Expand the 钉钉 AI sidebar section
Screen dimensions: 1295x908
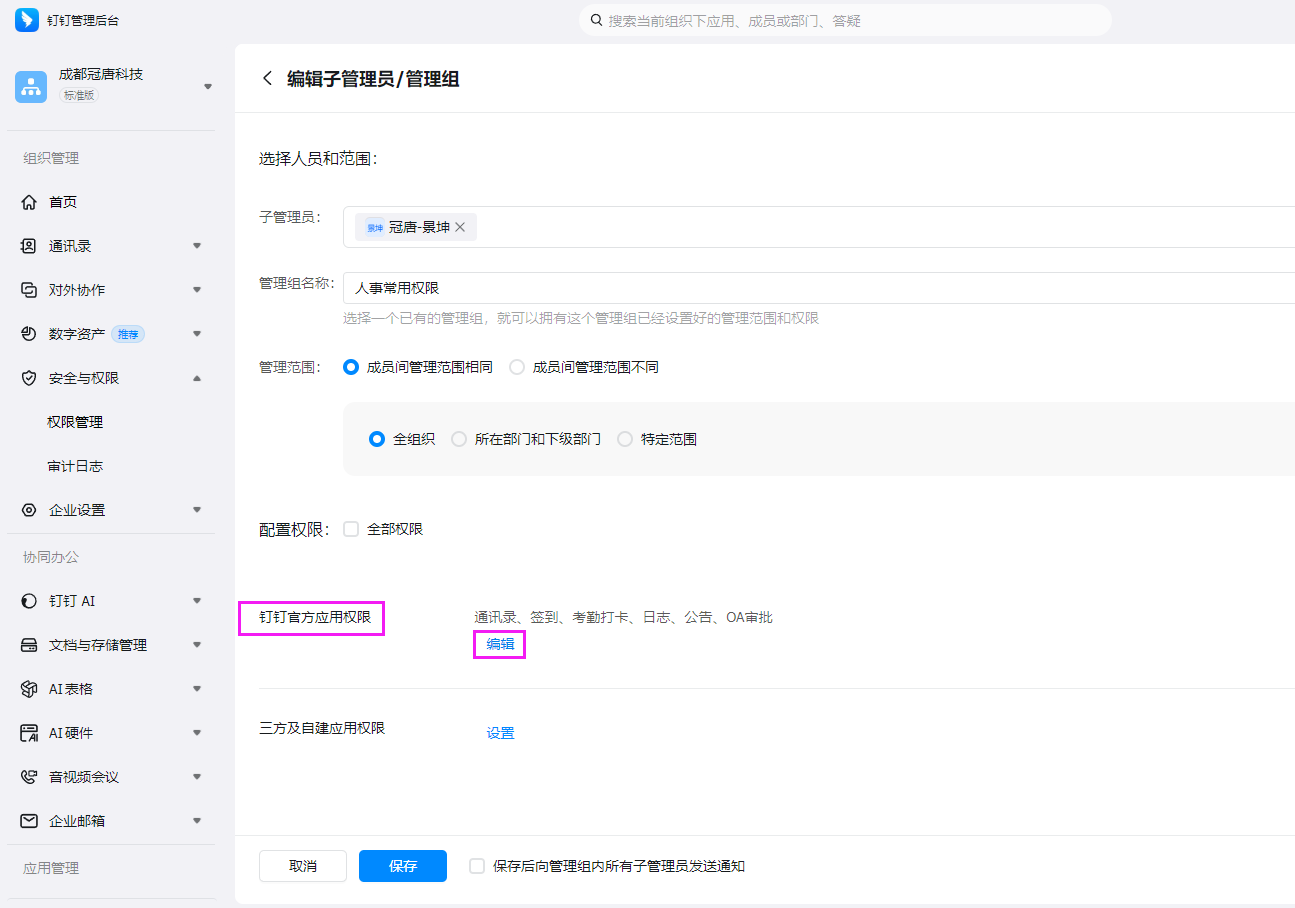(x=197, y=601)
